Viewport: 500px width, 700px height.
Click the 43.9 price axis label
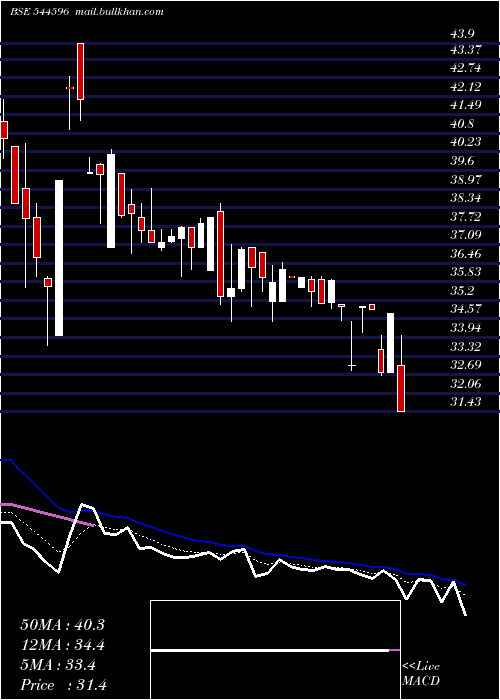(462, 33)
